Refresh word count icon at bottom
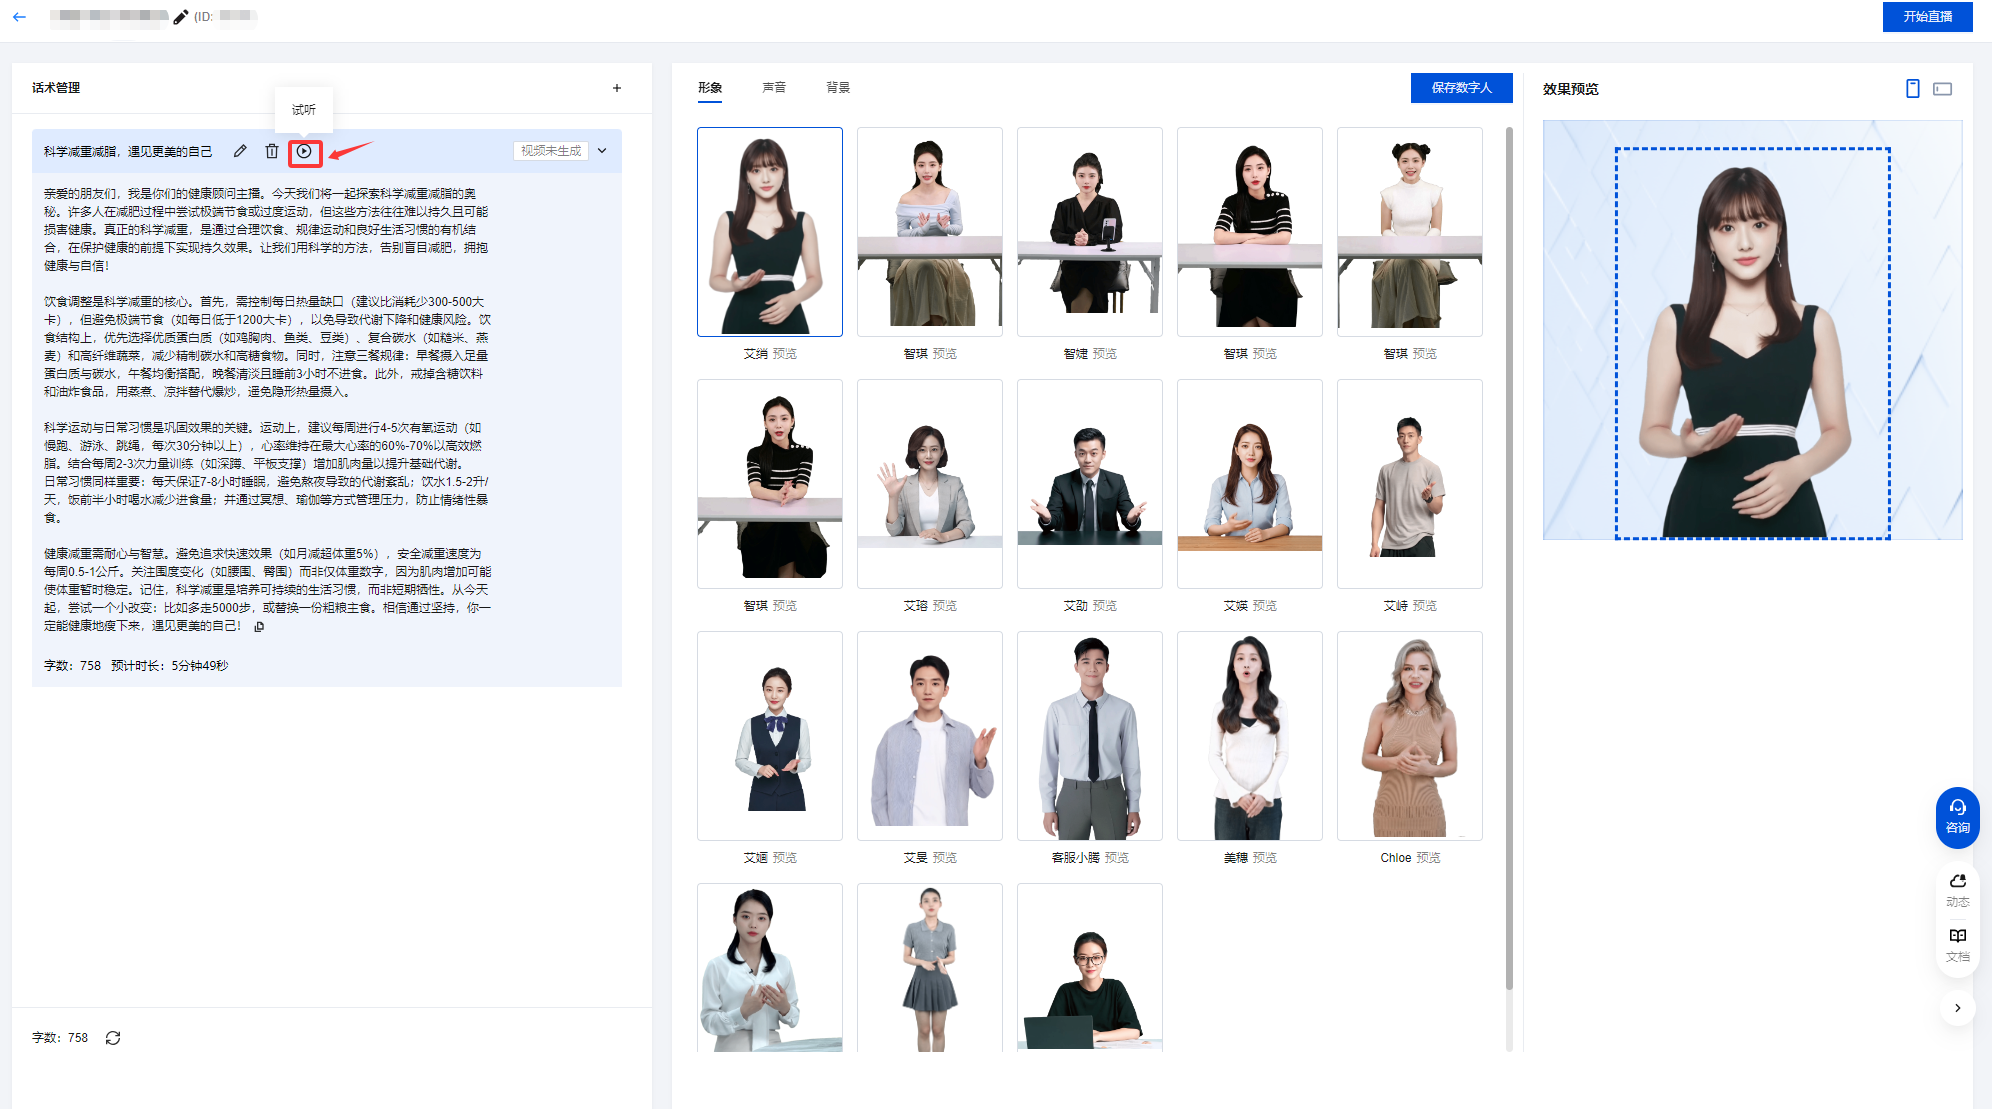Viewport: 1992px width, 1109px height. [x=113, y=1038]
